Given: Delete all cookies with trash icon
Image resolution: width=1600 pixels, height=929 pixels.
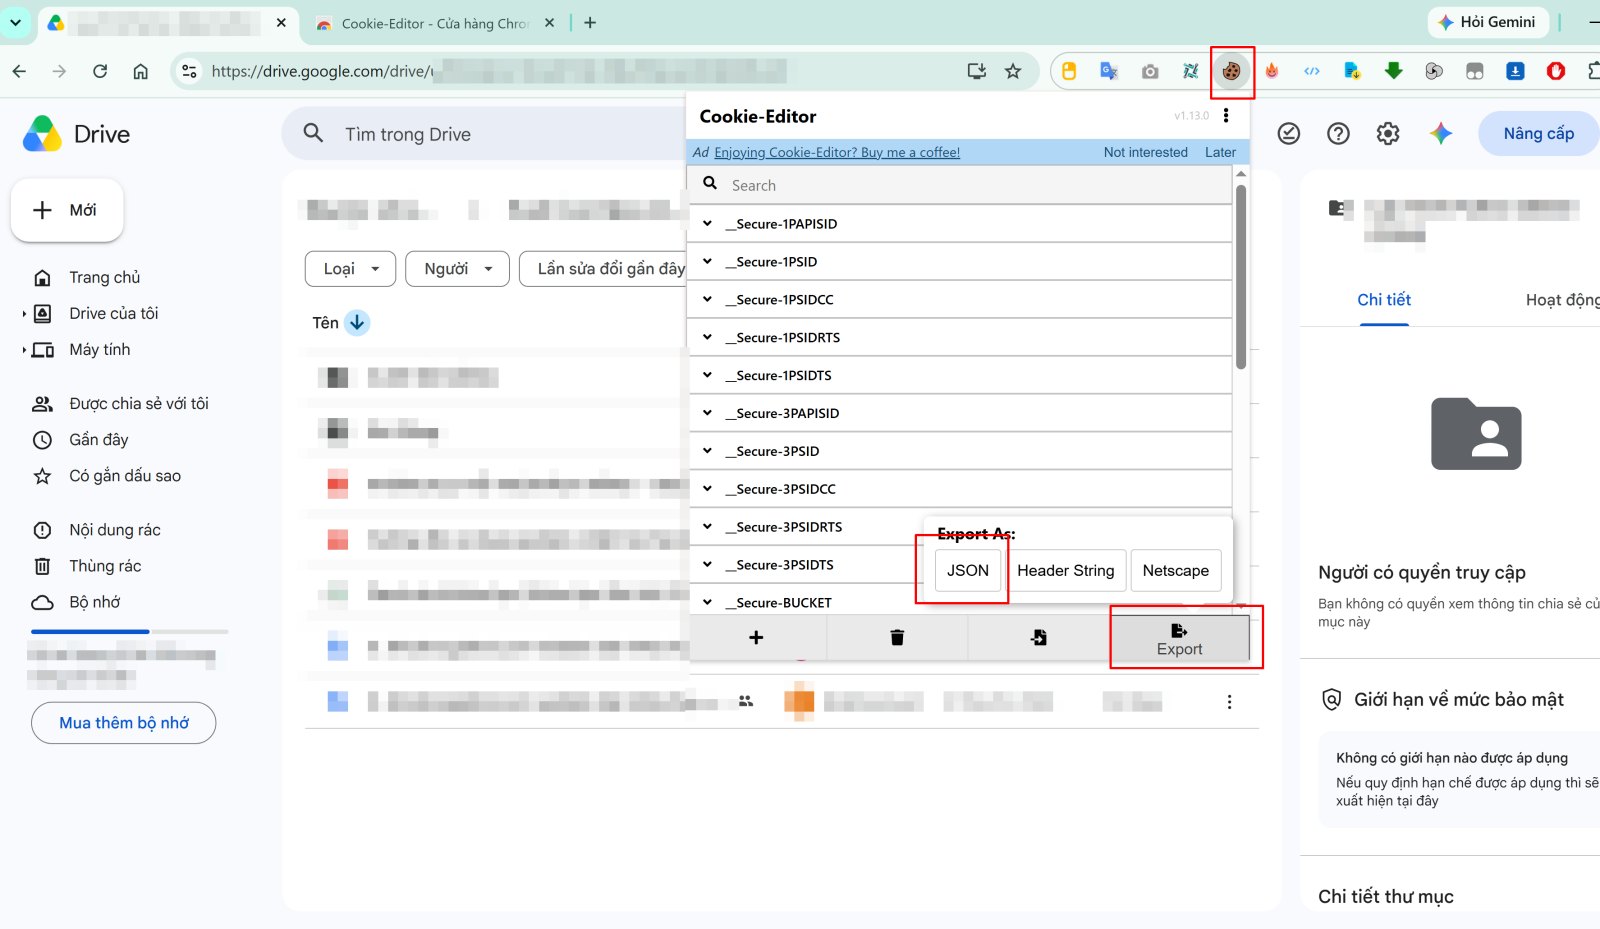Looking at the screenshot, I should (x=897, y=637).
